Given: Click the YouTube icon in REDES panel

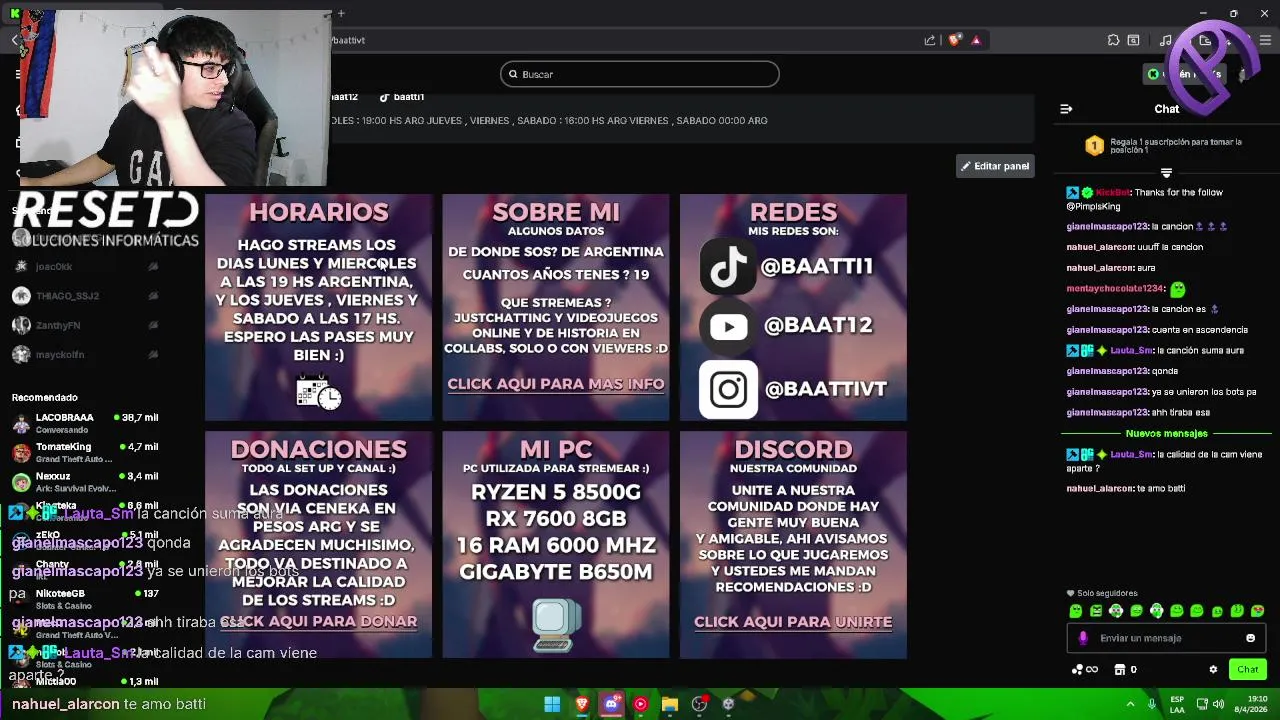Looking at the screenshot, I should click(728, 326).
